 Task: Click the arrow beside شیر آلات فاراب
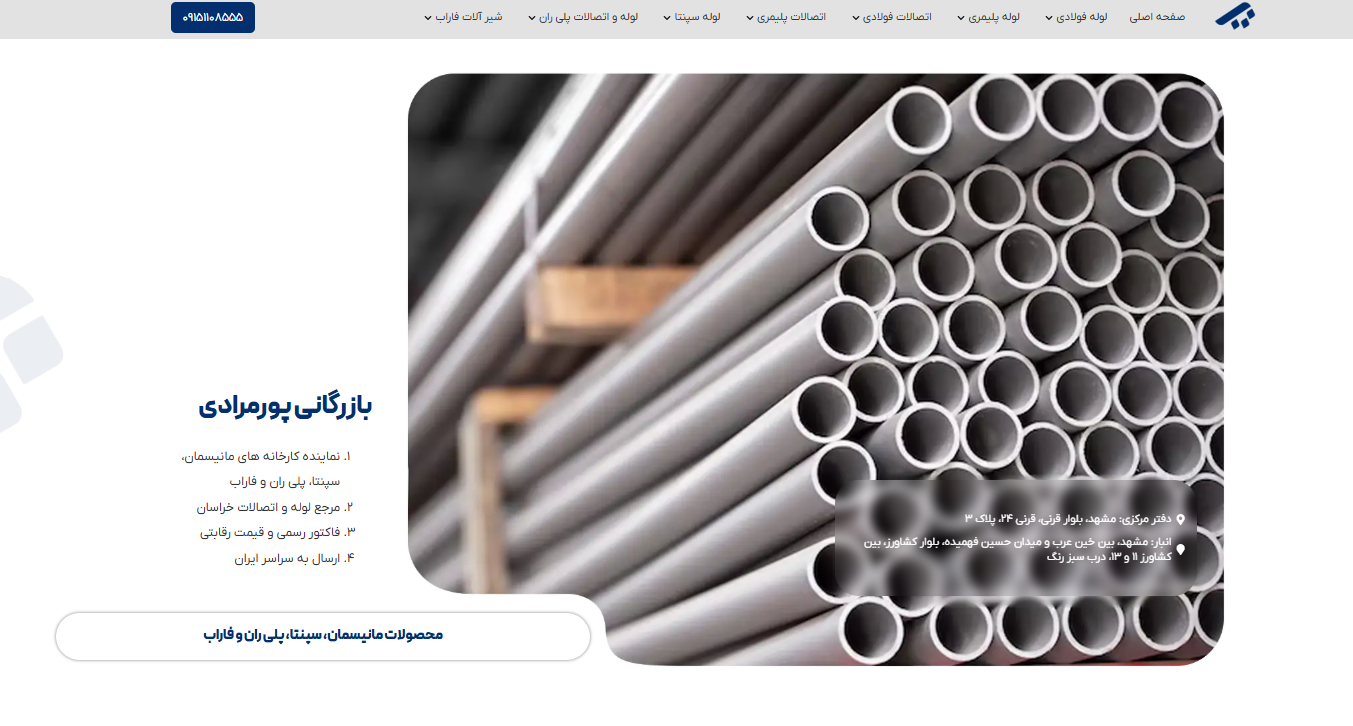click(x=427, y=18)
